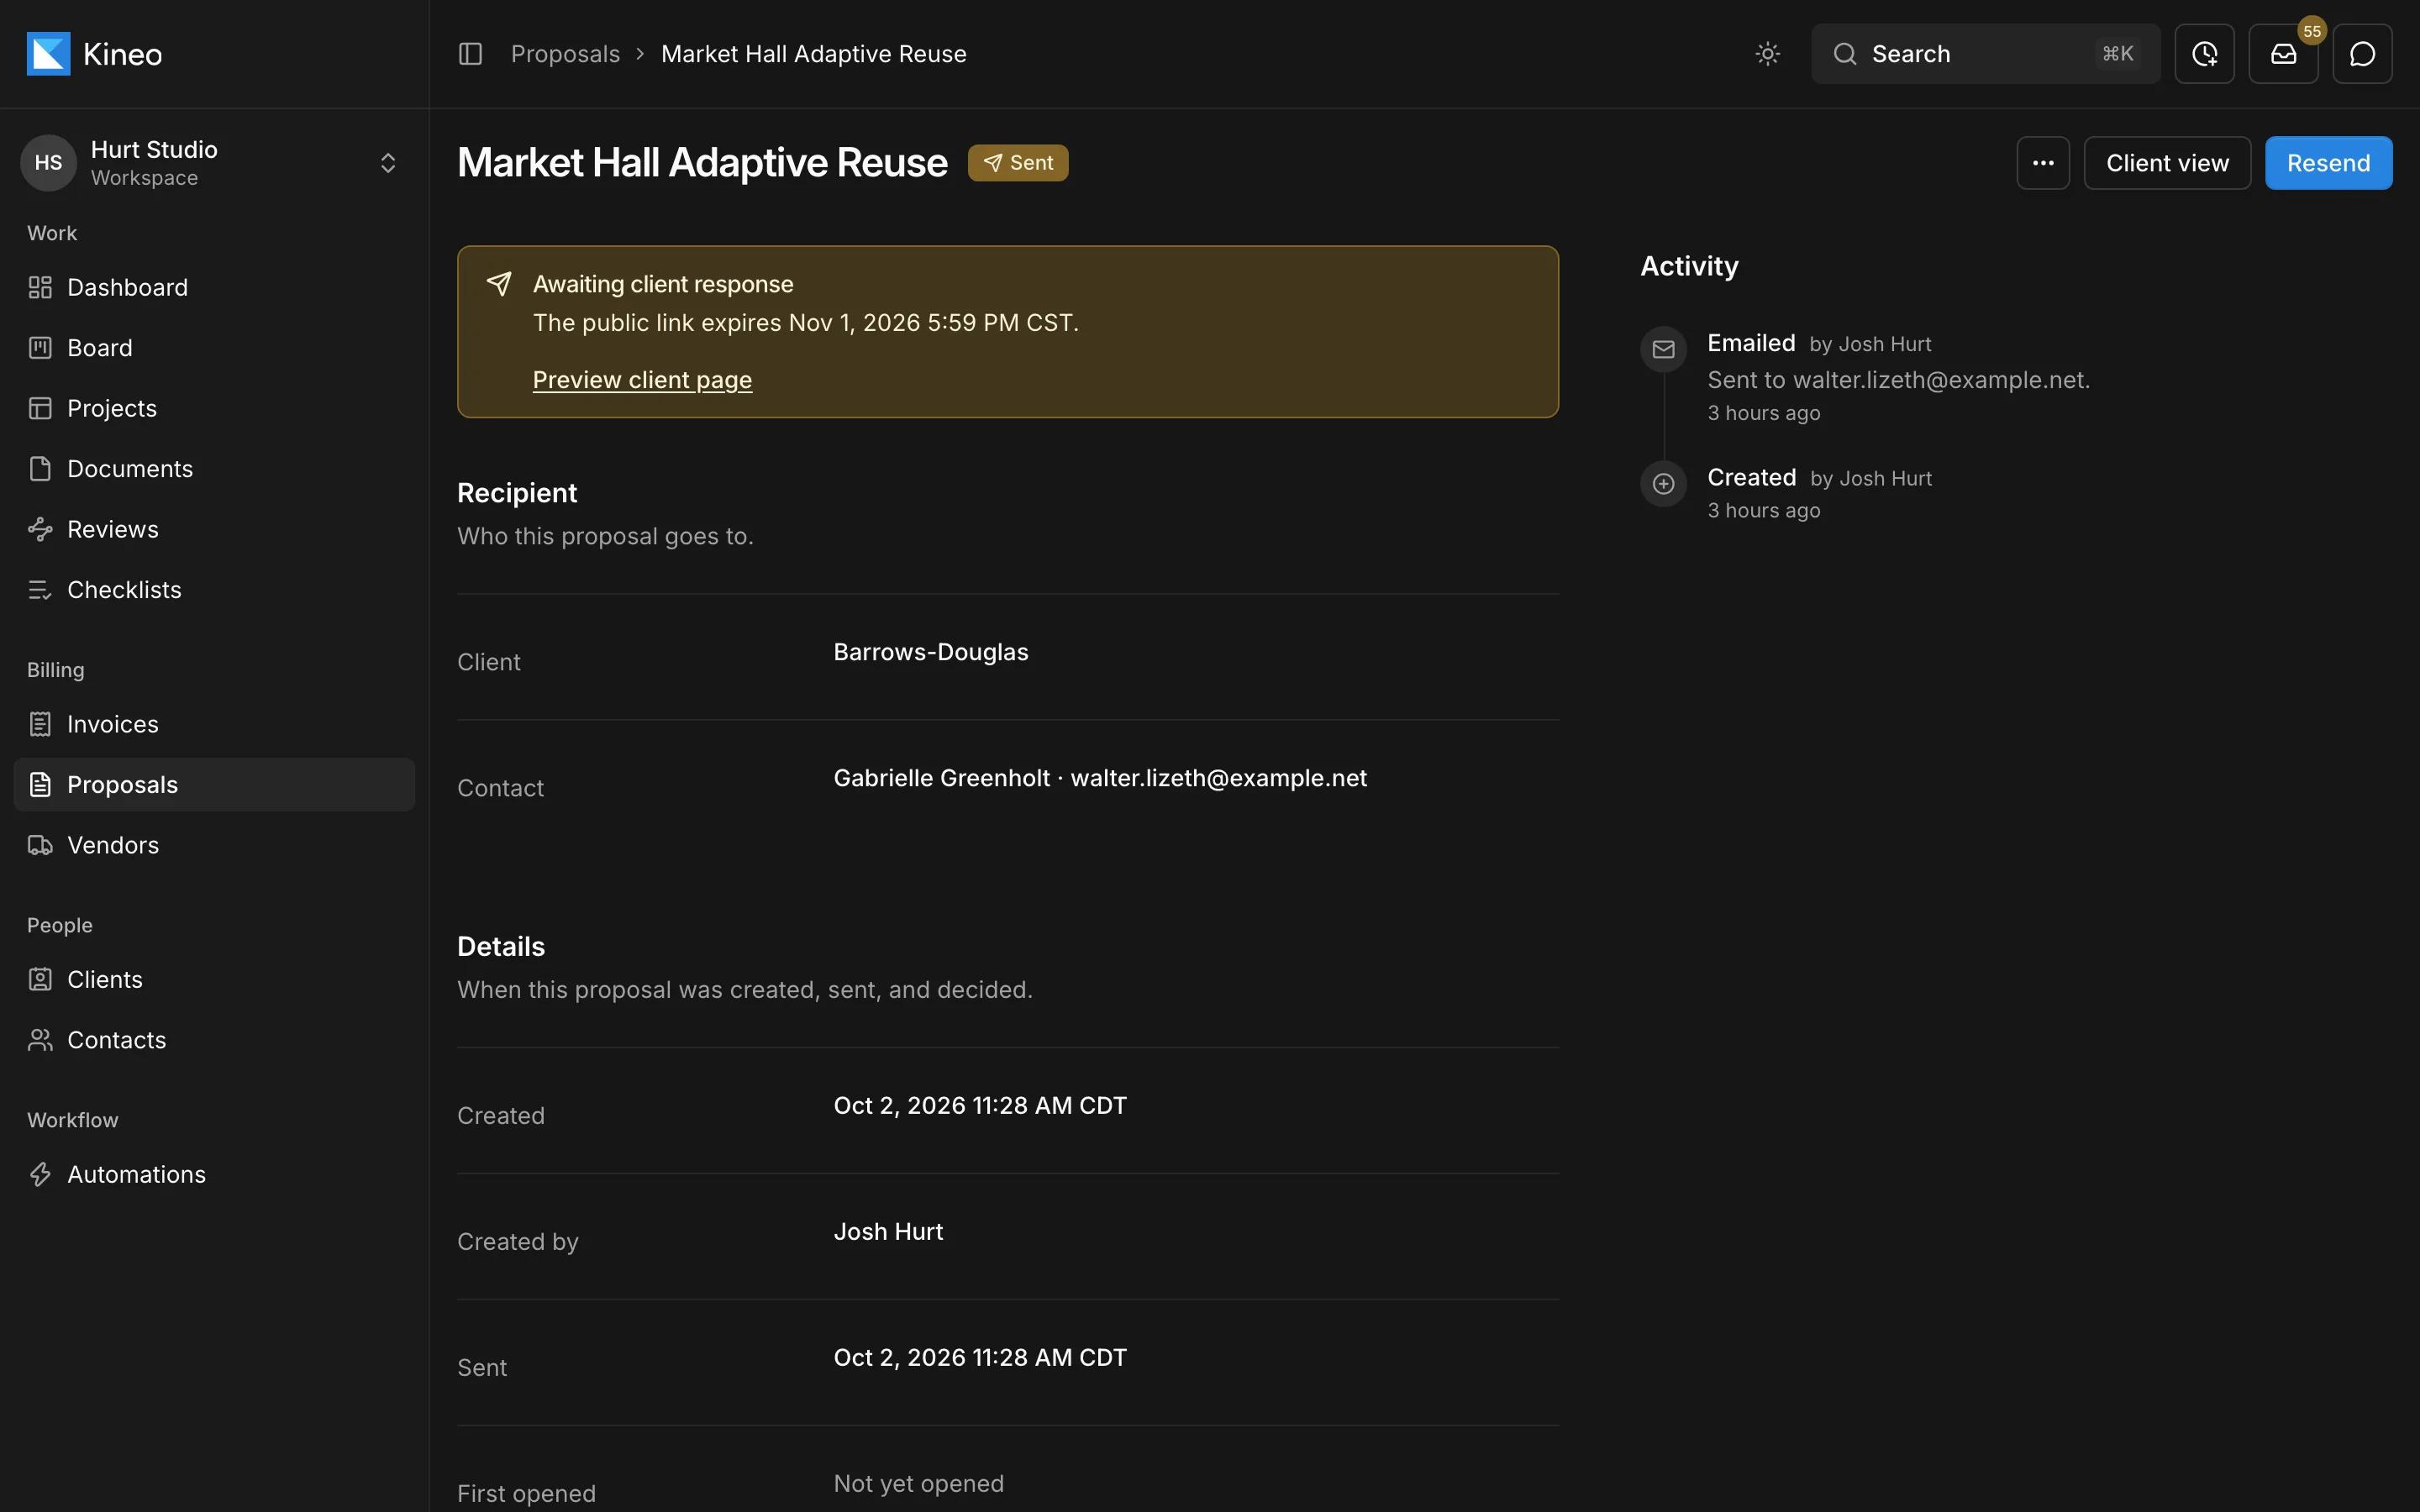Click the Automations lightning icon
Viewport: 2420px width, 1512px height.
(40, 1175)
